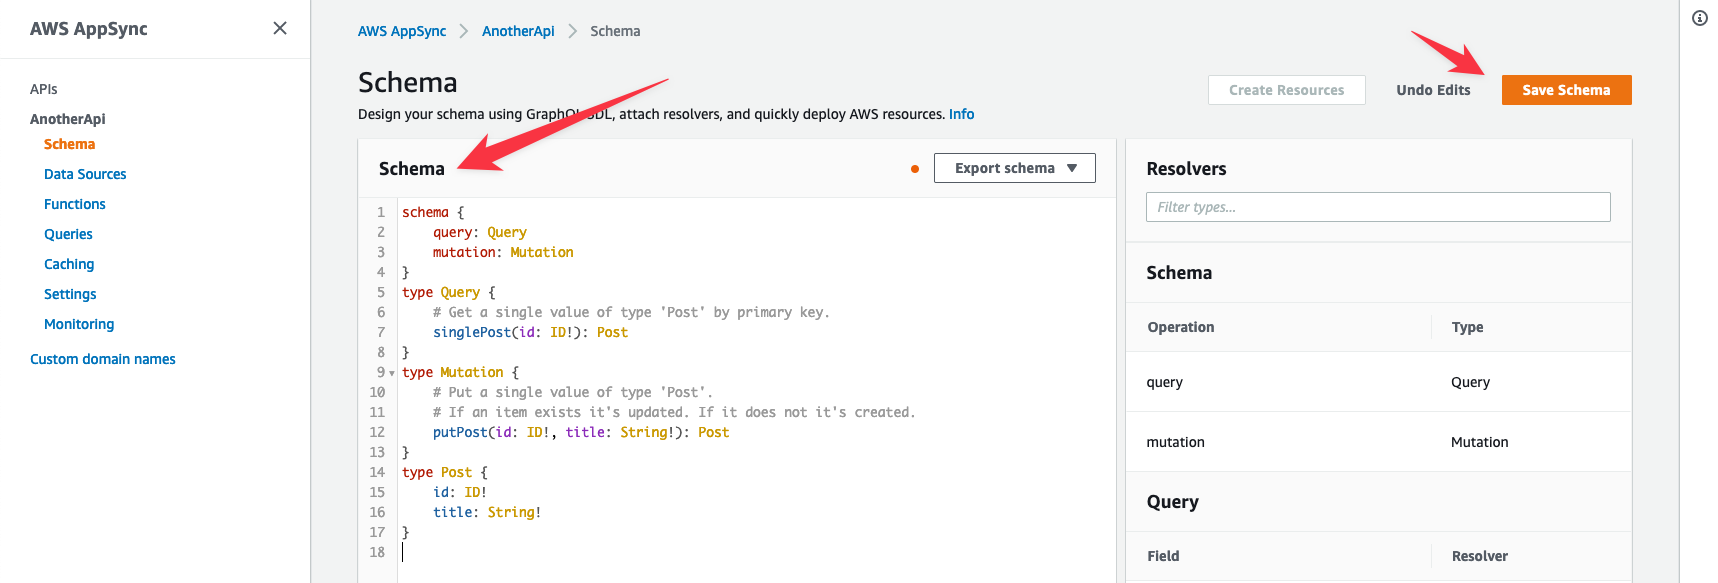1718x583 pixels.
Task: Collapse the Mutation type code fold
Action: [392, 373]
